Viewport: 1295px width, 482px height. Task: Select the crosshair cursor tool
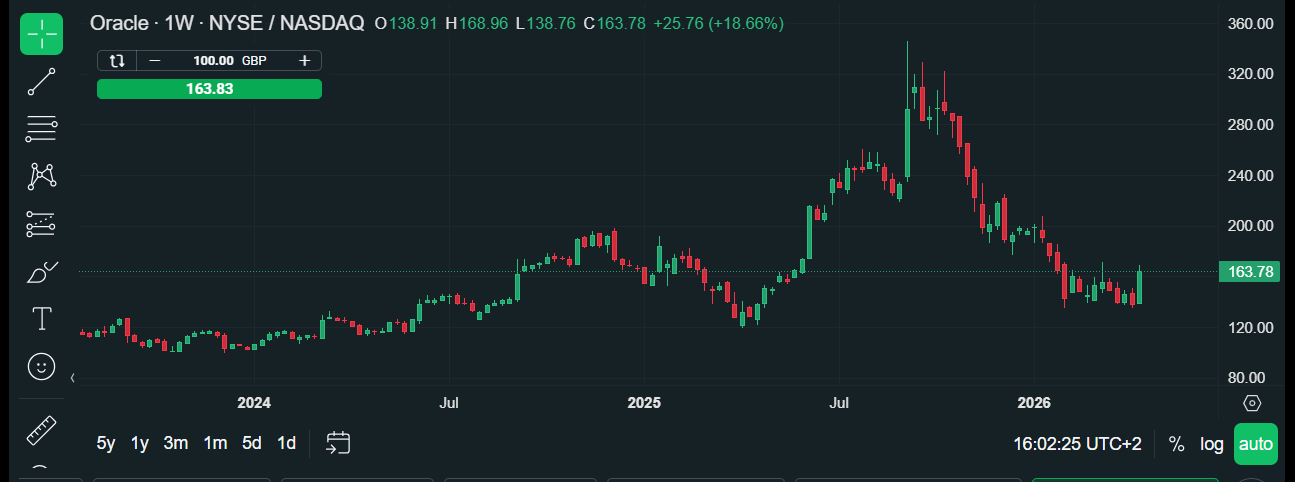click(x=41, y=34)
